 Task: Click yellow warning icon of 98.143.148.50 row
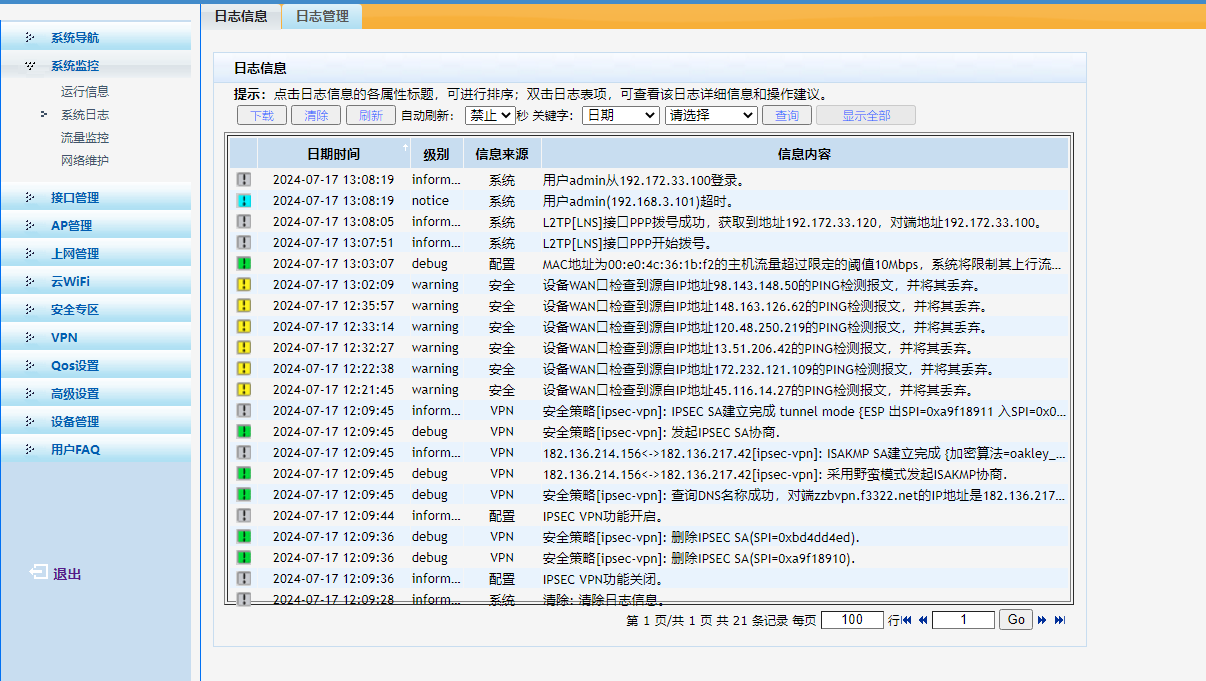tap(244, 285)
